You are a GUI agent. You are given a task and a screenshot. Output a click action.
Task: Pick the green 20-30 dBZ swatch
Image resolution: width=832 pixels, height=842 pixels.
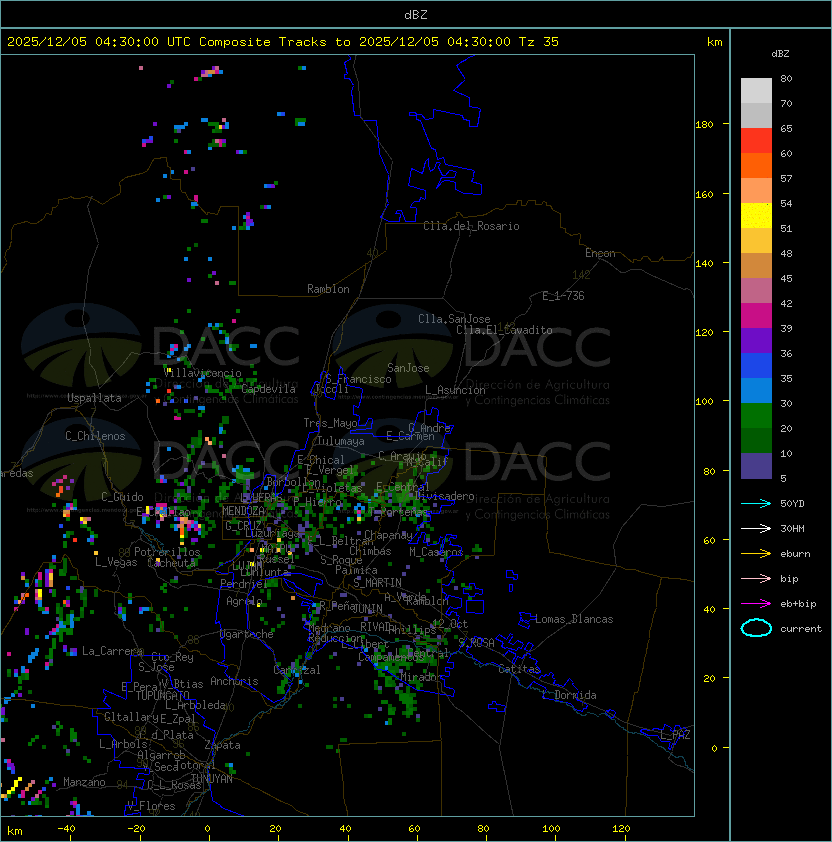coord(756,415)
